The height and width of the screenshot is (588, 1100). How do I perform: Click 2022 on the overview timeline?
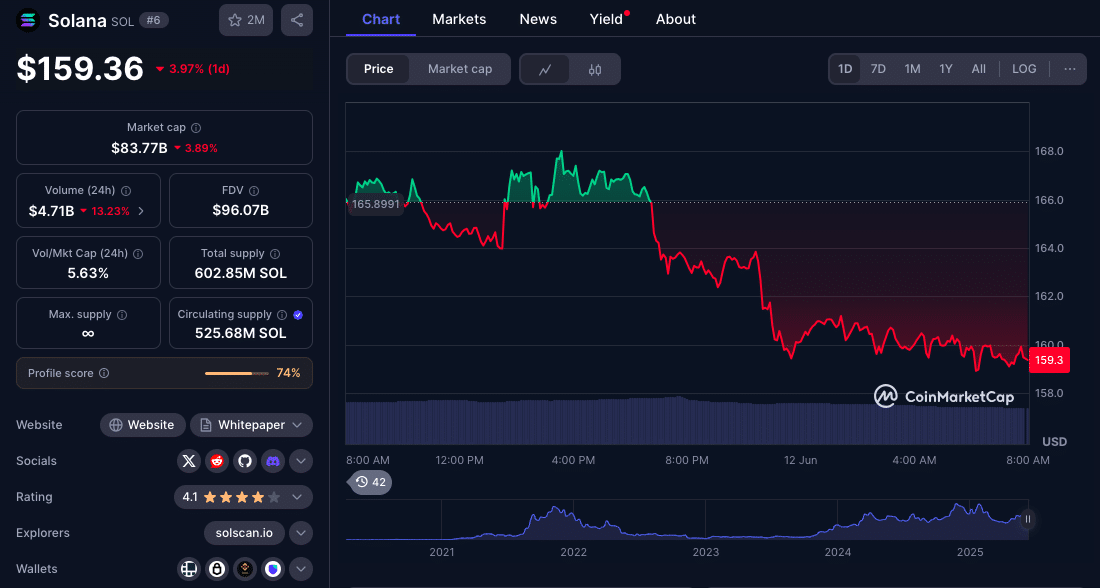[x=573, y=552]
